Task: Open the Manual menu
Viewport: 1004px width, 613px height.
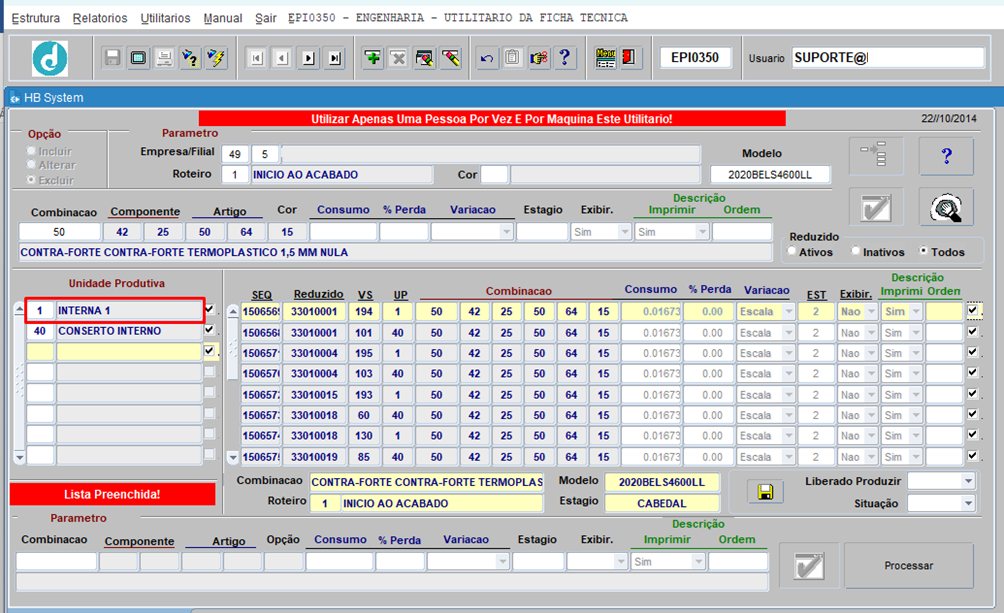Action: point(223,18)
